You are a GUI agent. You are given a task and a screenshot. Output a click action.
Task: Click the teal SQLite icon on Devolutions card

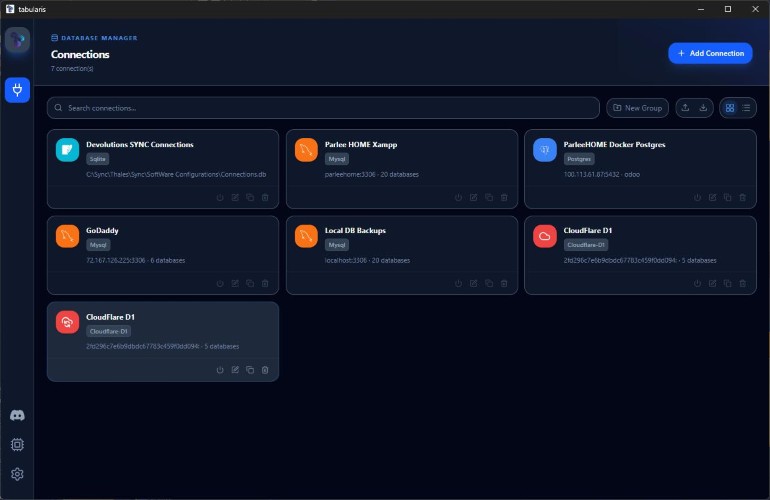click(67, 150)
